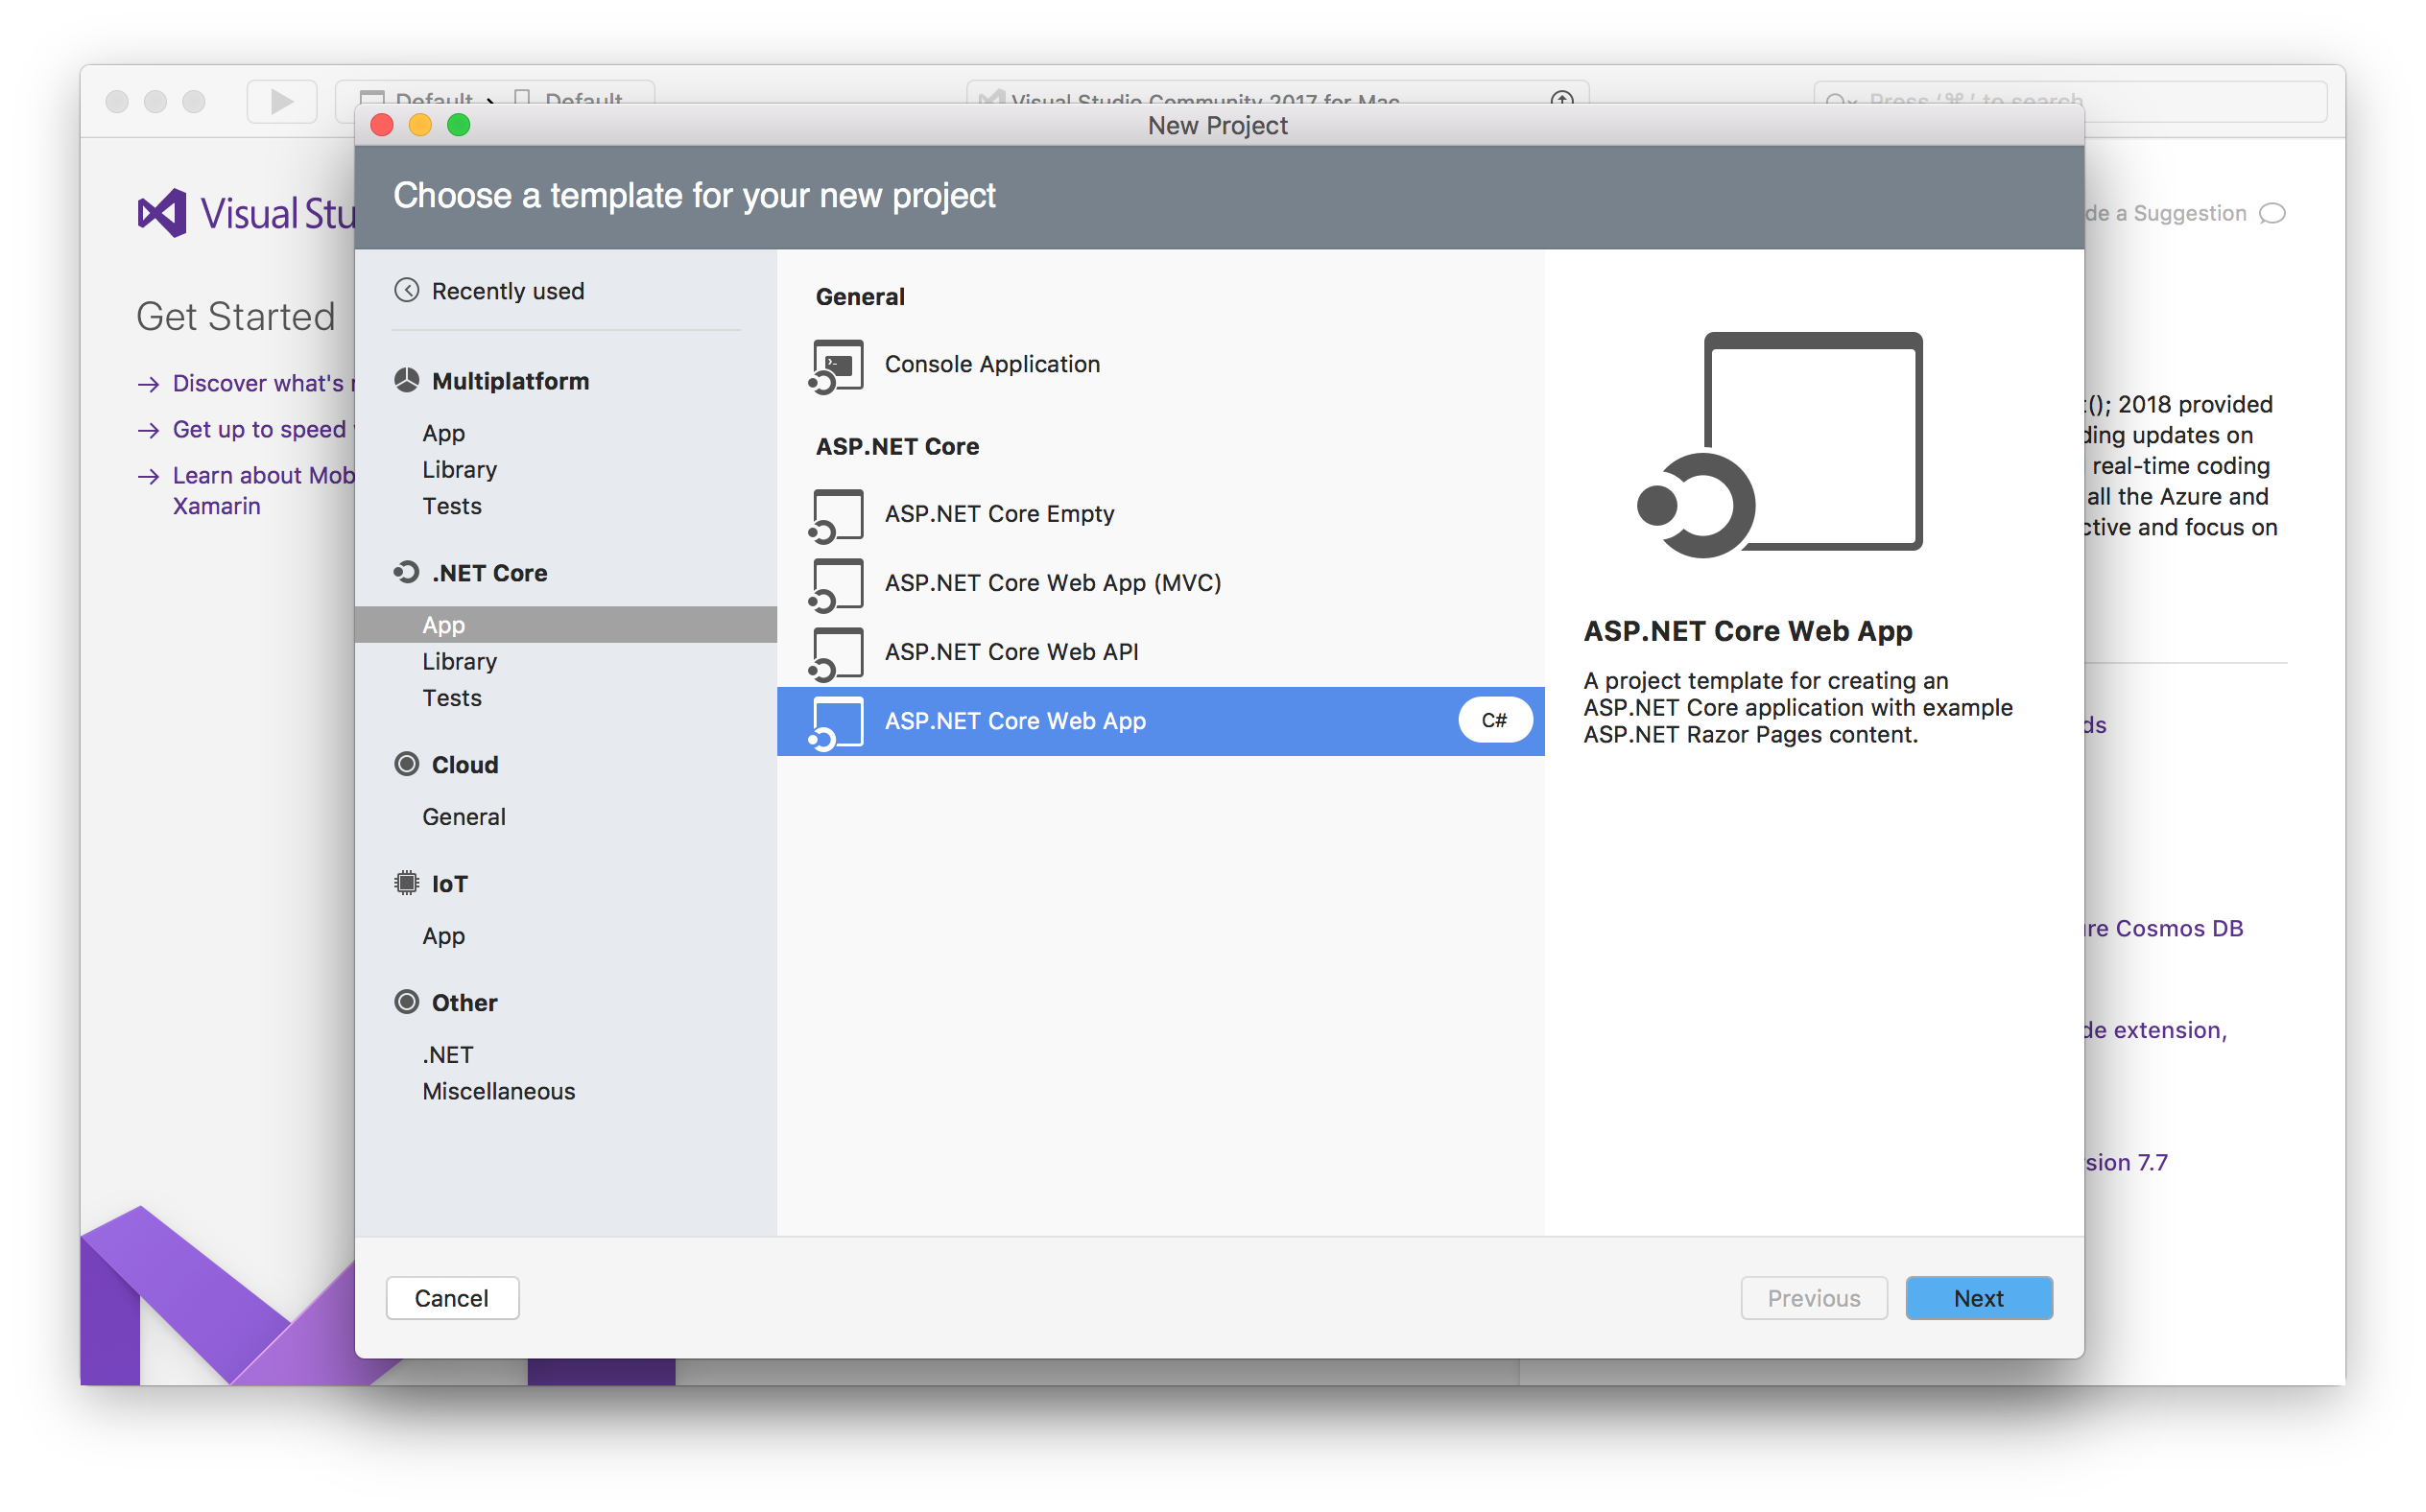The image size is (2426, 1512).
Task: Click the Cancel button to dismiss
Action: (x=451, y=1298)
